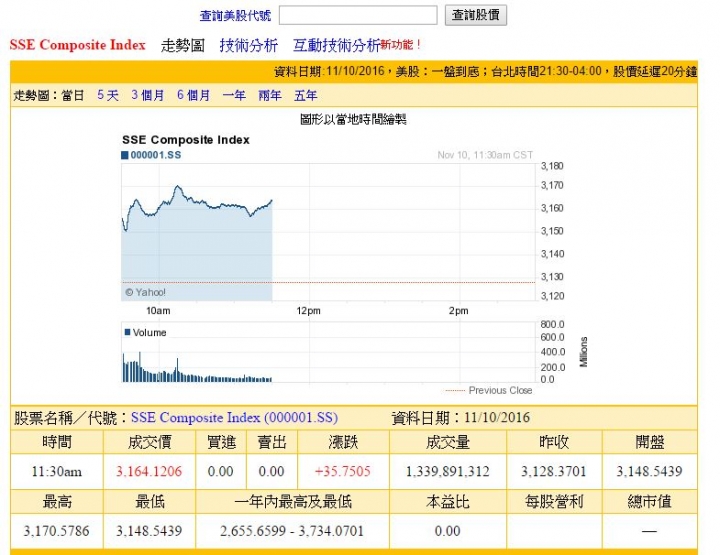Click the change value +35.7505
Image resolution: width=720 pixels, height=555 pixels.
coord(343,471)
